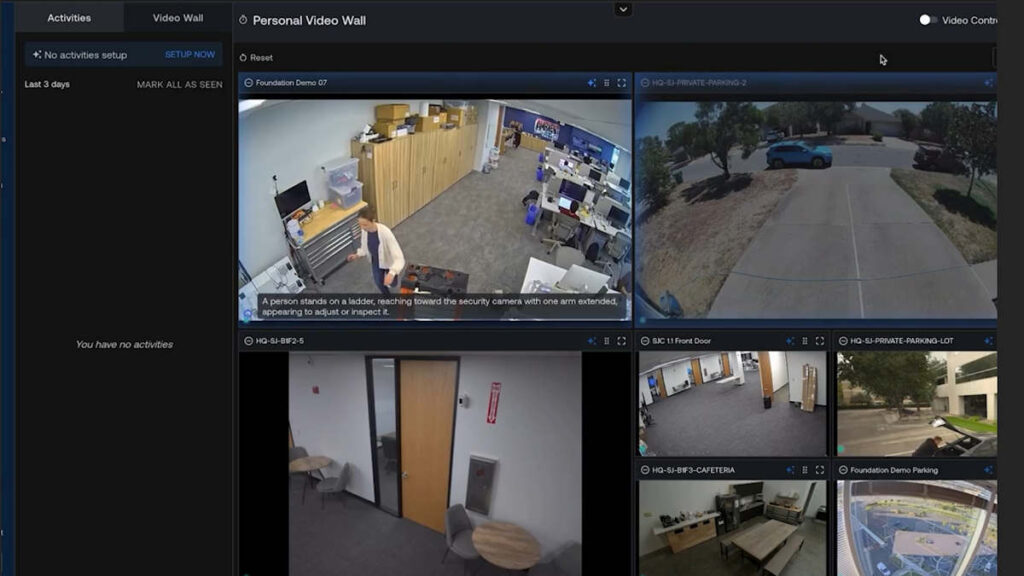Viewport: 1024px width, 576px height.
Task: Toggle the Video Controls switch
Action: tap(927, 20)
